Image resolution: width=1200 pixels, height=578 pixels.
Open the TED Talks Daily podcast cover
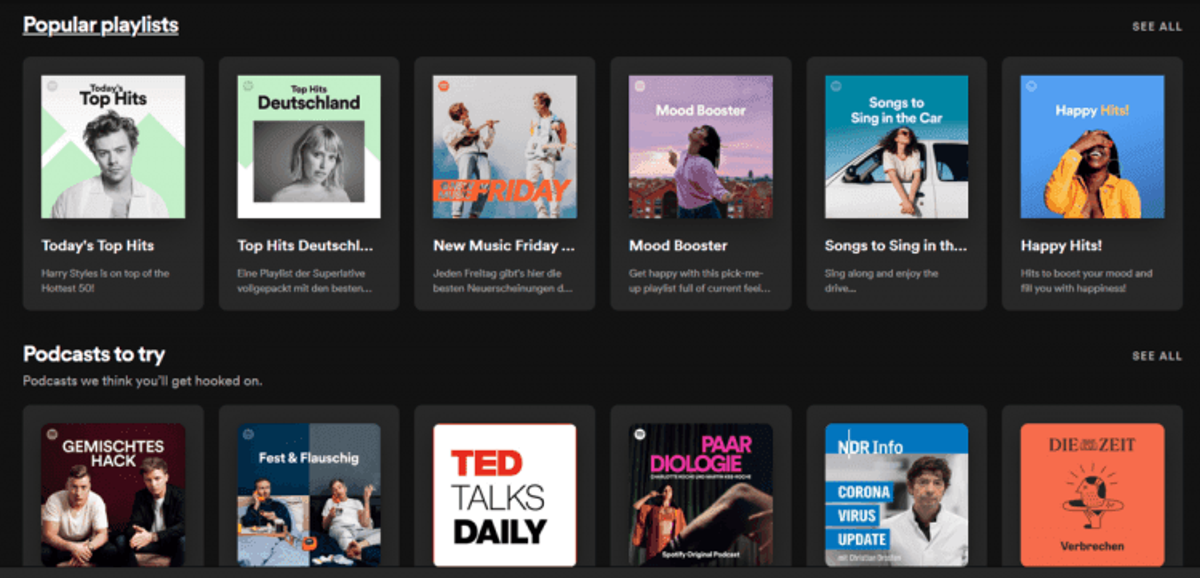[505, 495]
